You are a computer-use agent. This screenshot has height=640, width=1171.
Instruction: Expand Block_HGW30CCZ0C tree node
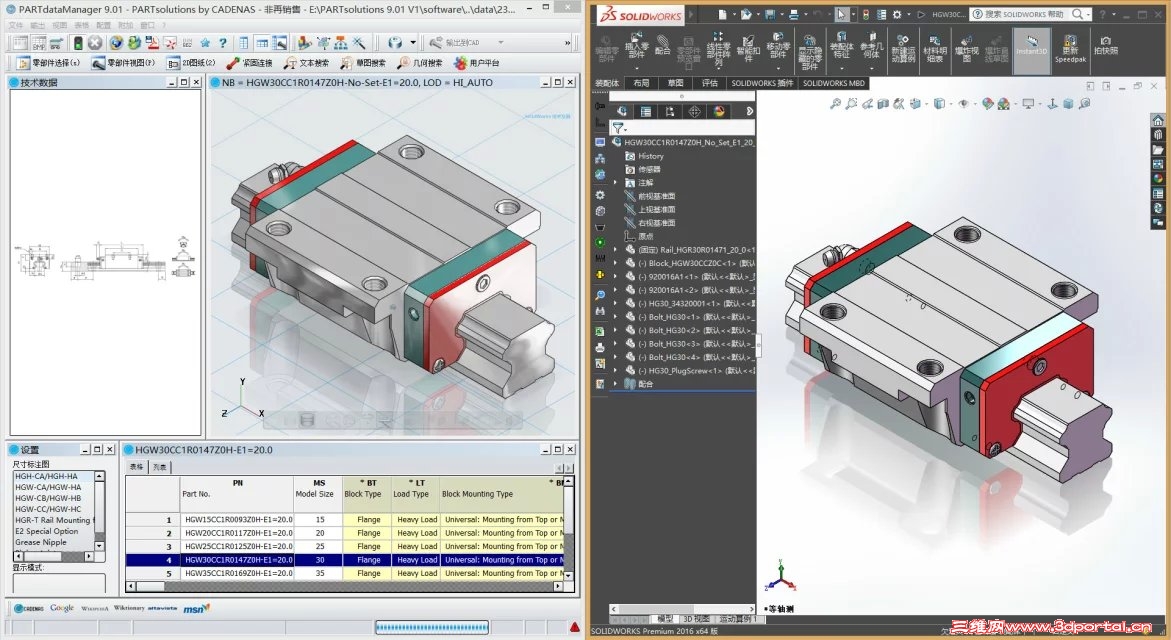tap(616, 263)
